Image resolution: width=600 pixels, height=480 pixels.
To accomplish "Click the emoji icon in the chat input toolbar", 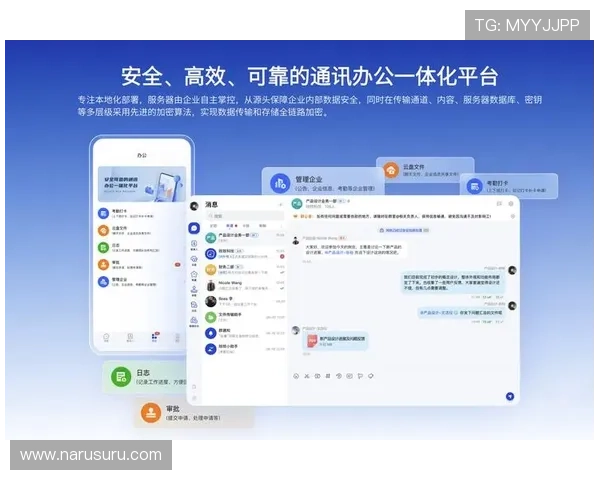I will pyautogui.click(x=296, y=376).
